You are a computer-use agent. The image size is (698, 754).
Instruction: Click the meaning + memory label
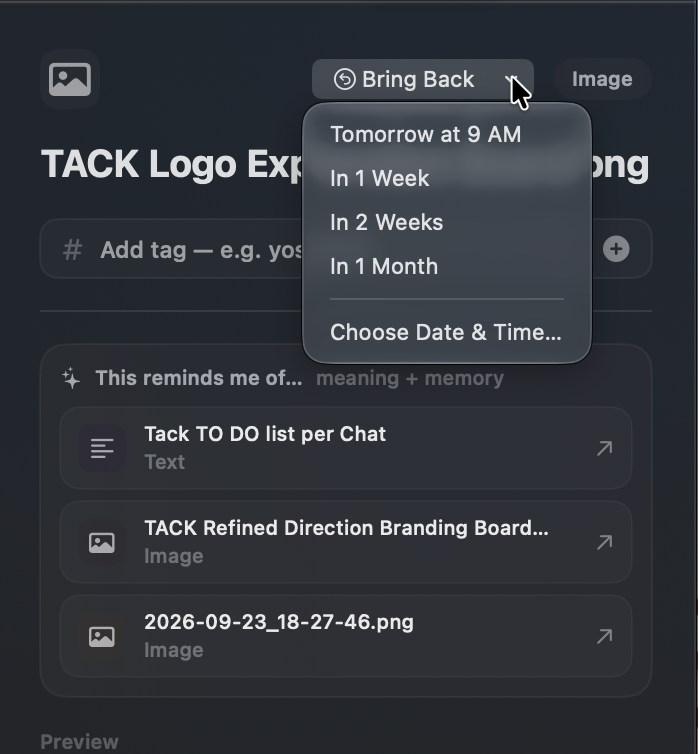pyautogui.click(x=410, y=378)
